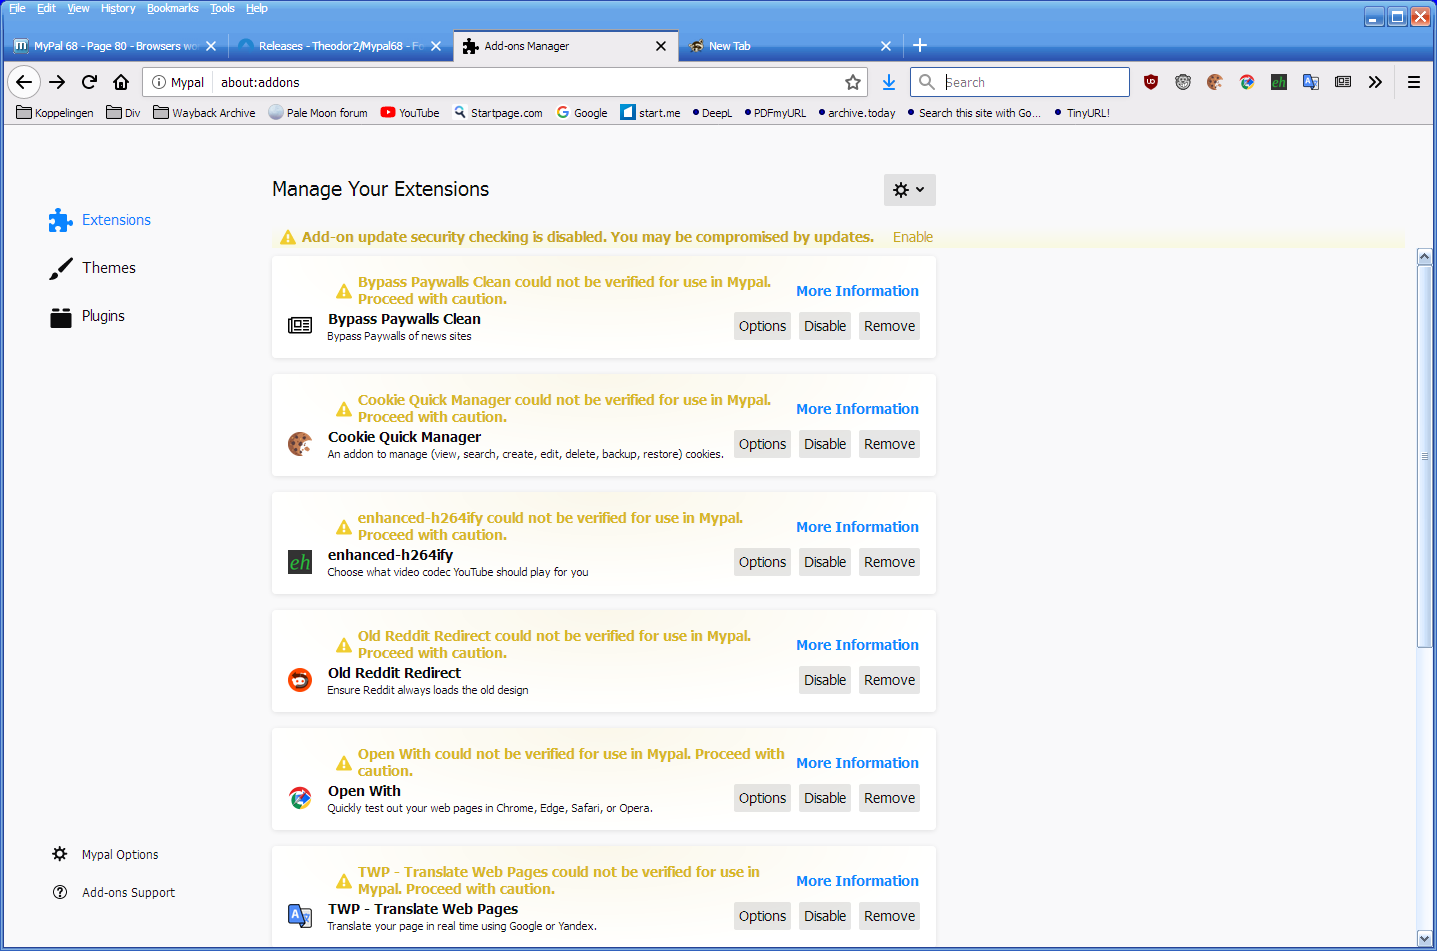Open the Div bookmarks folder
This screenshot has height=951, width=1437.
pyautogui.click(x=123, y=113)
